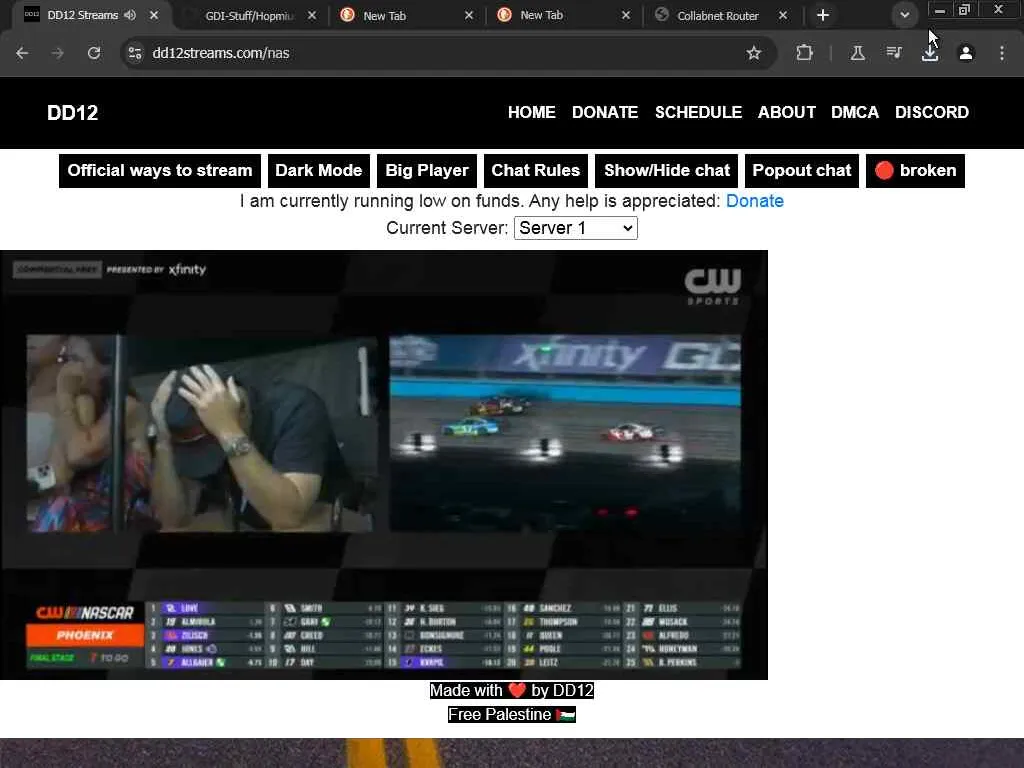The image size is (1024, 768).
Task: Click Popout chat button
Action: (x=802, y=170)
